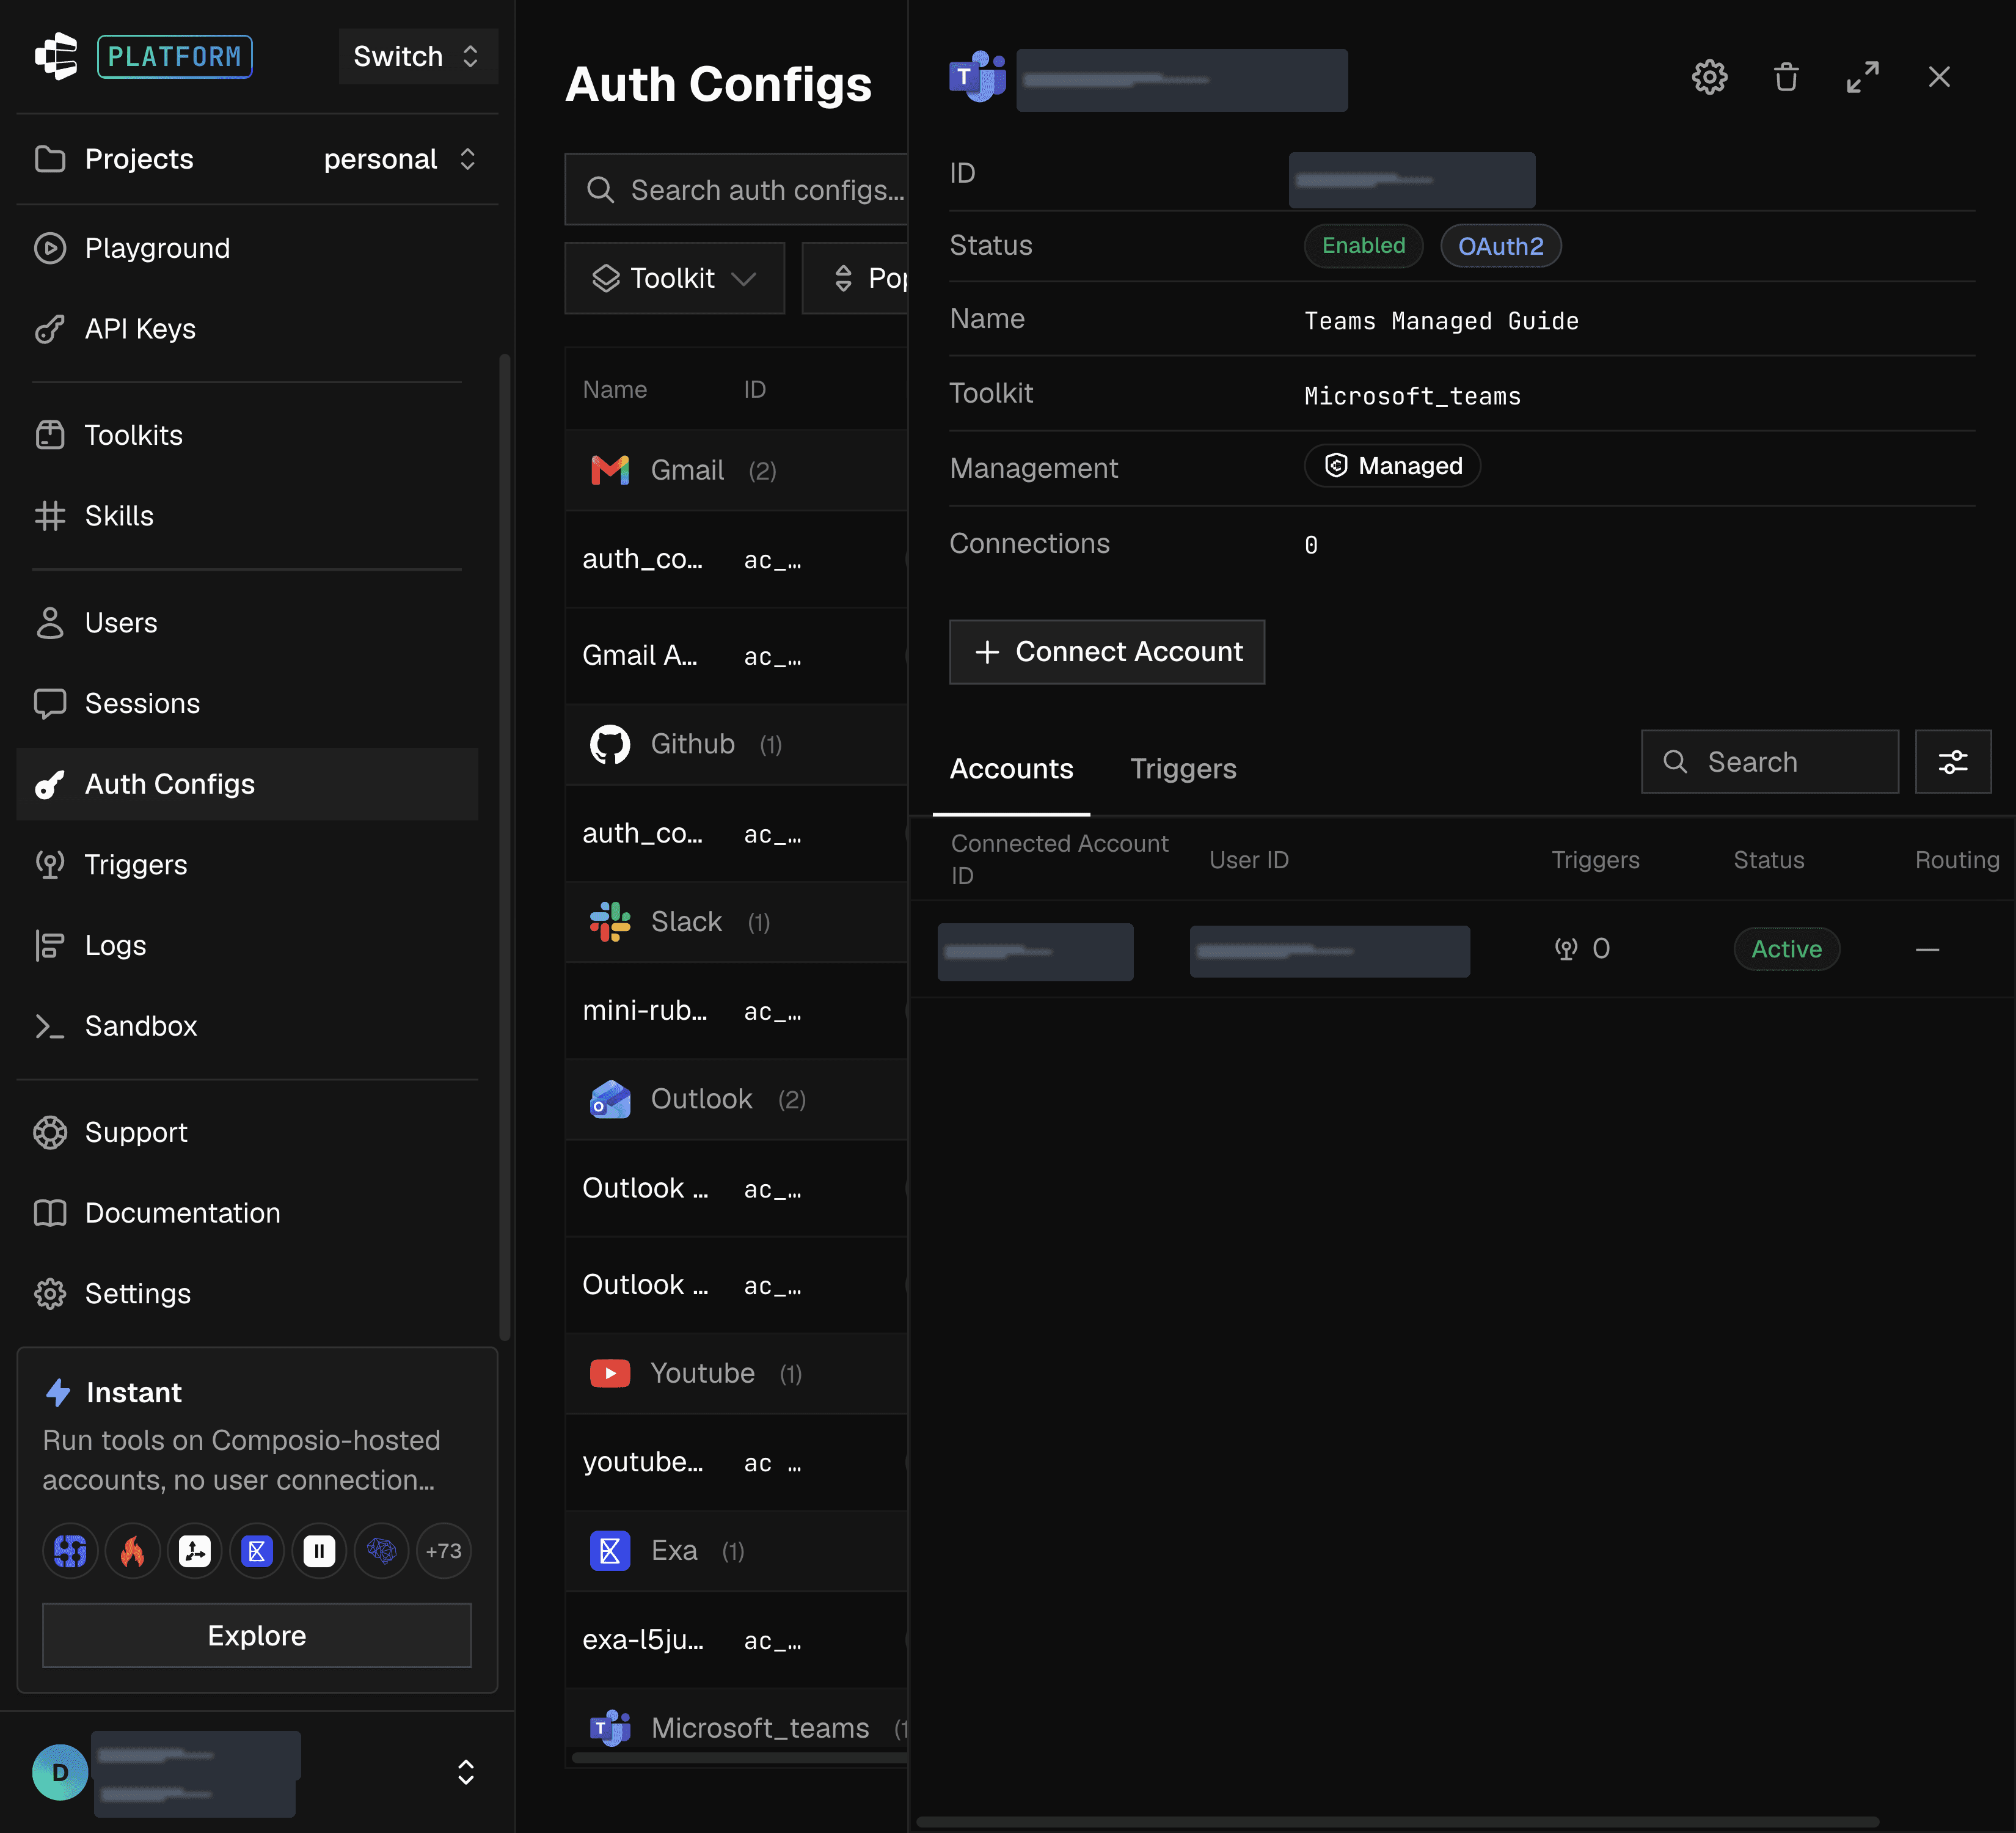The width and height of the screenshot is (2016, 1833).
Task: Click the Managed management badge
Action: 1392,466
